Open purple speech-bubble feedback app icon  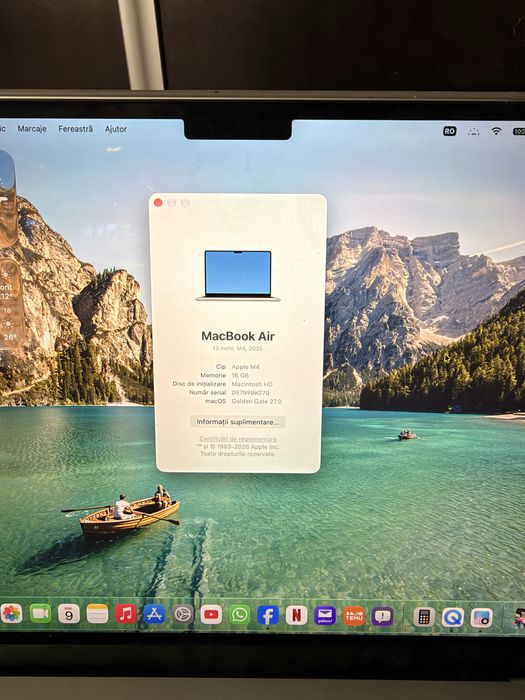click(x=383, y=617)
